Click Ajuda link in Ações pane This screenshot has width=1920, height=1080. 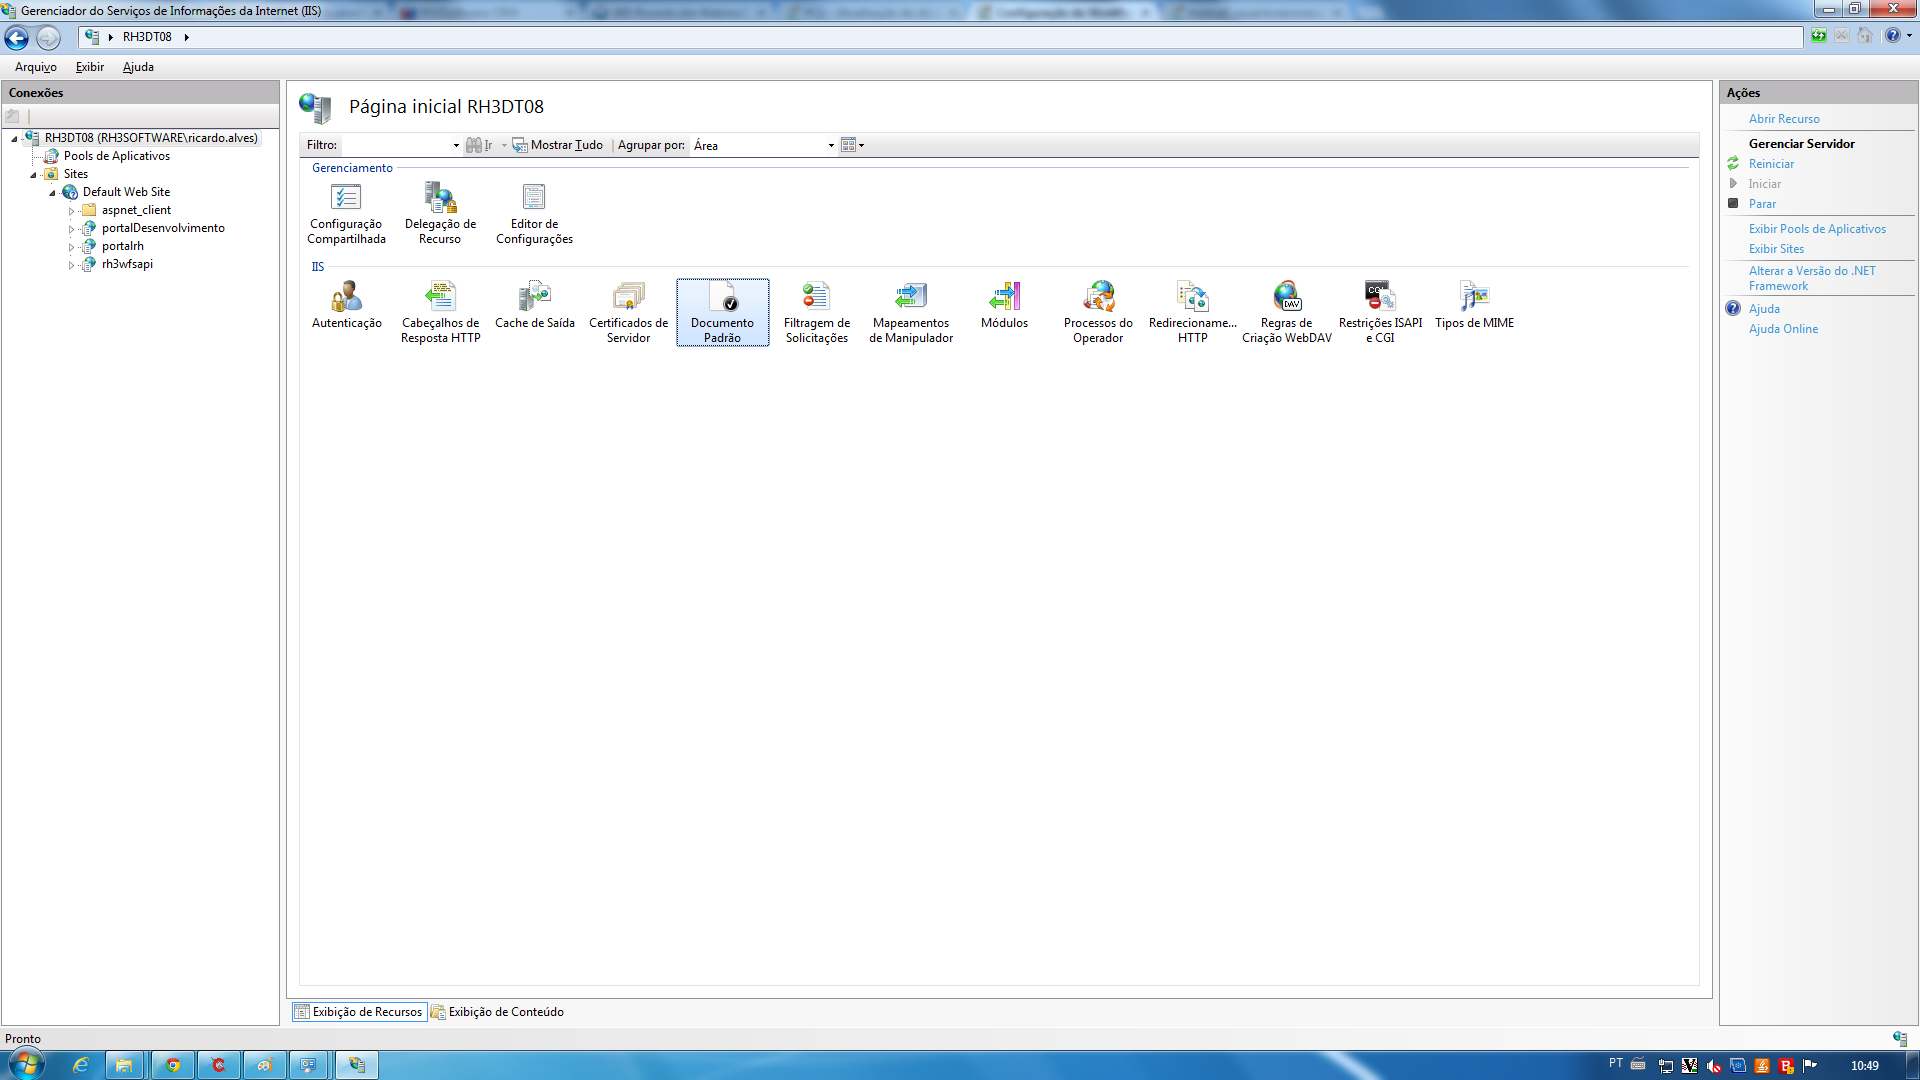click(1764, 309)
